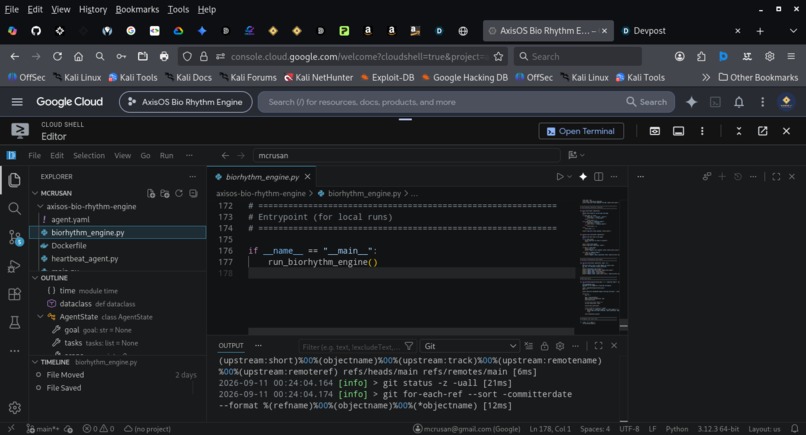Run the Python file with play icon

point(560,176)
